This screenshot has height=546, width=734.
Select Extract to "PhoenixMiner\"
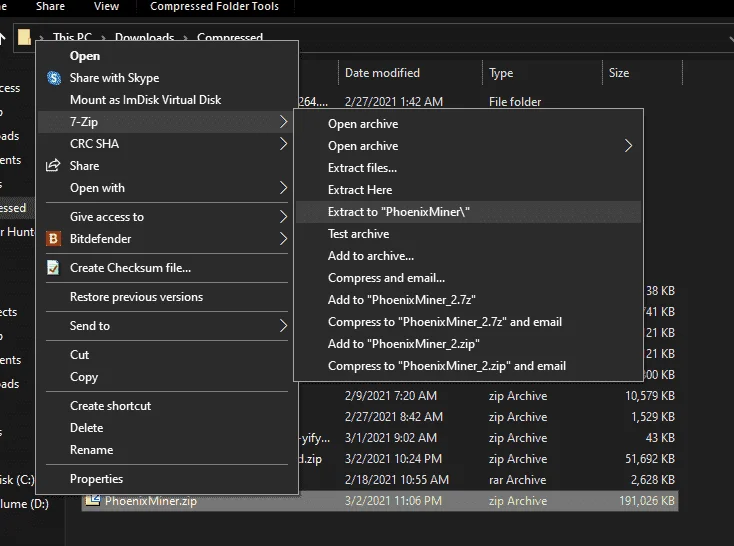pos(469,212)
